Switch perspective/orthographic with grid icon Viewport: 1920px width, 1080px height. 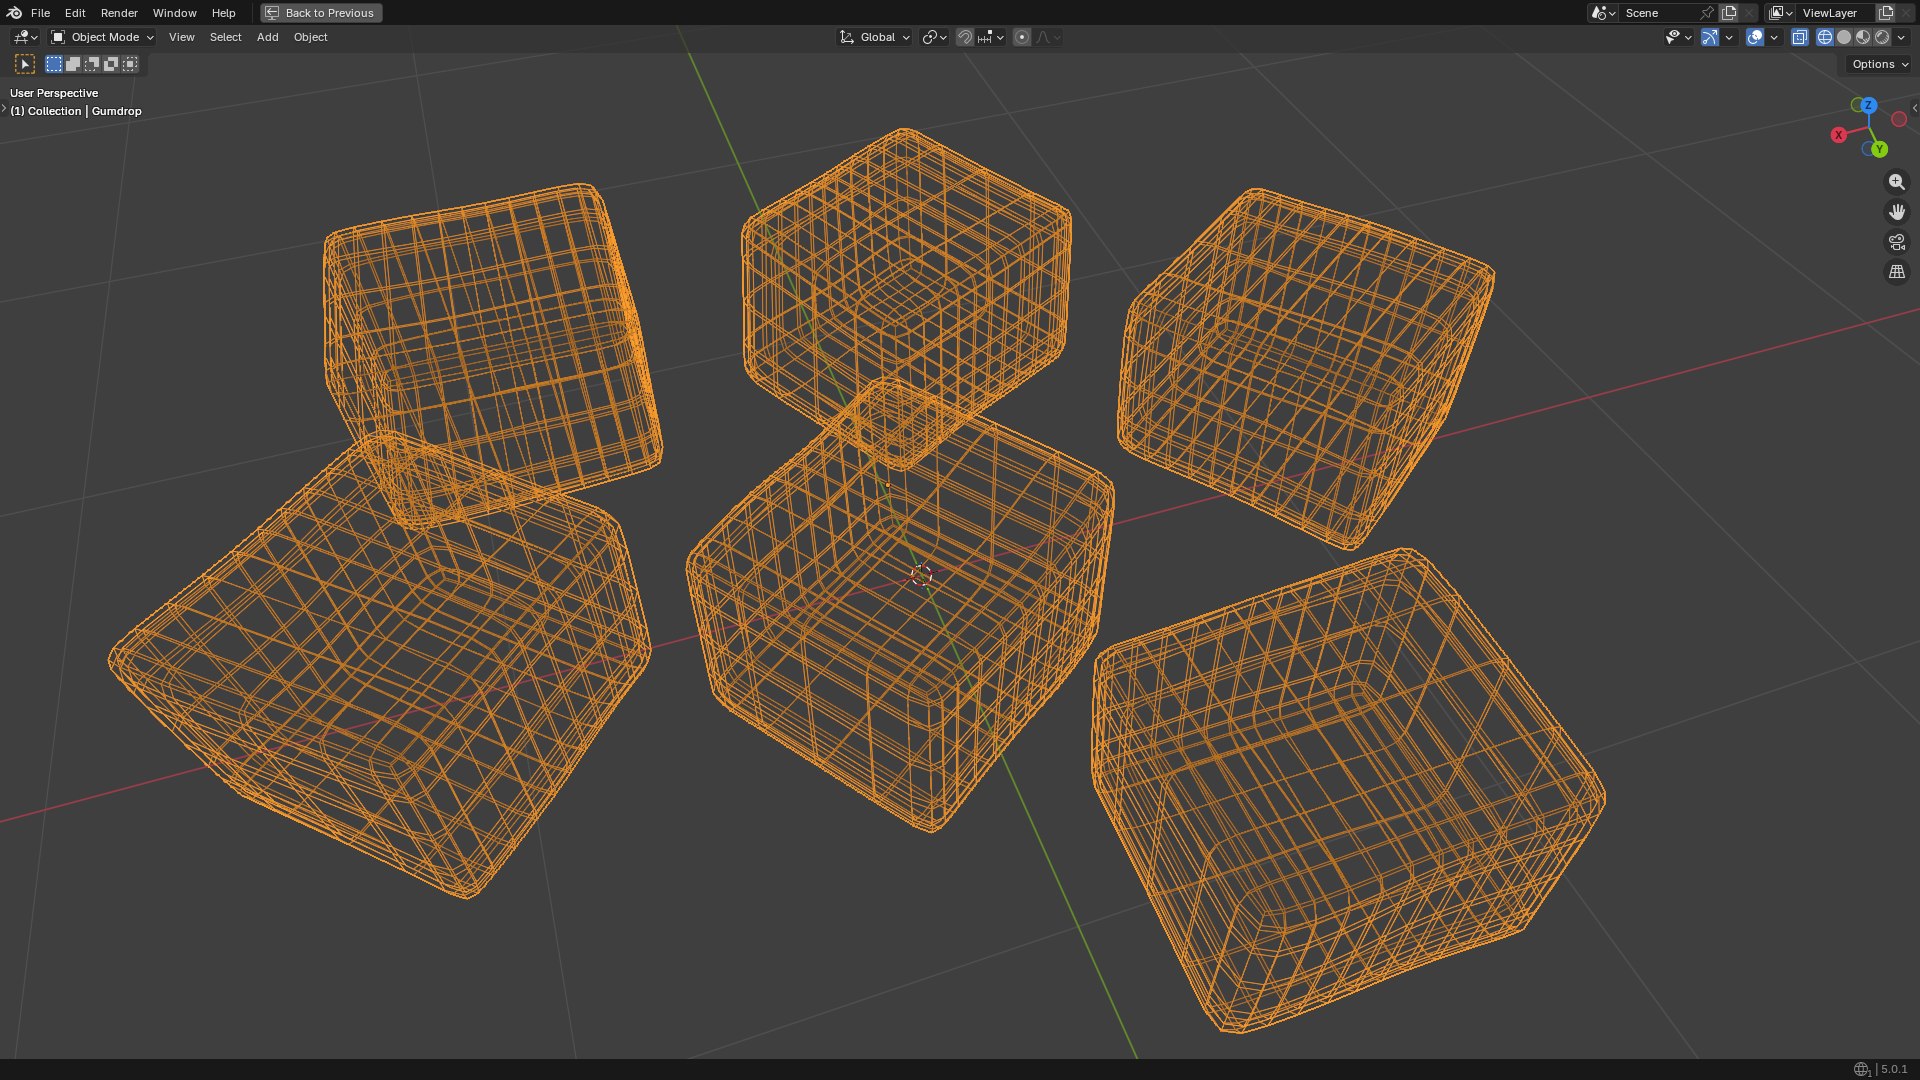point(1896,272)
